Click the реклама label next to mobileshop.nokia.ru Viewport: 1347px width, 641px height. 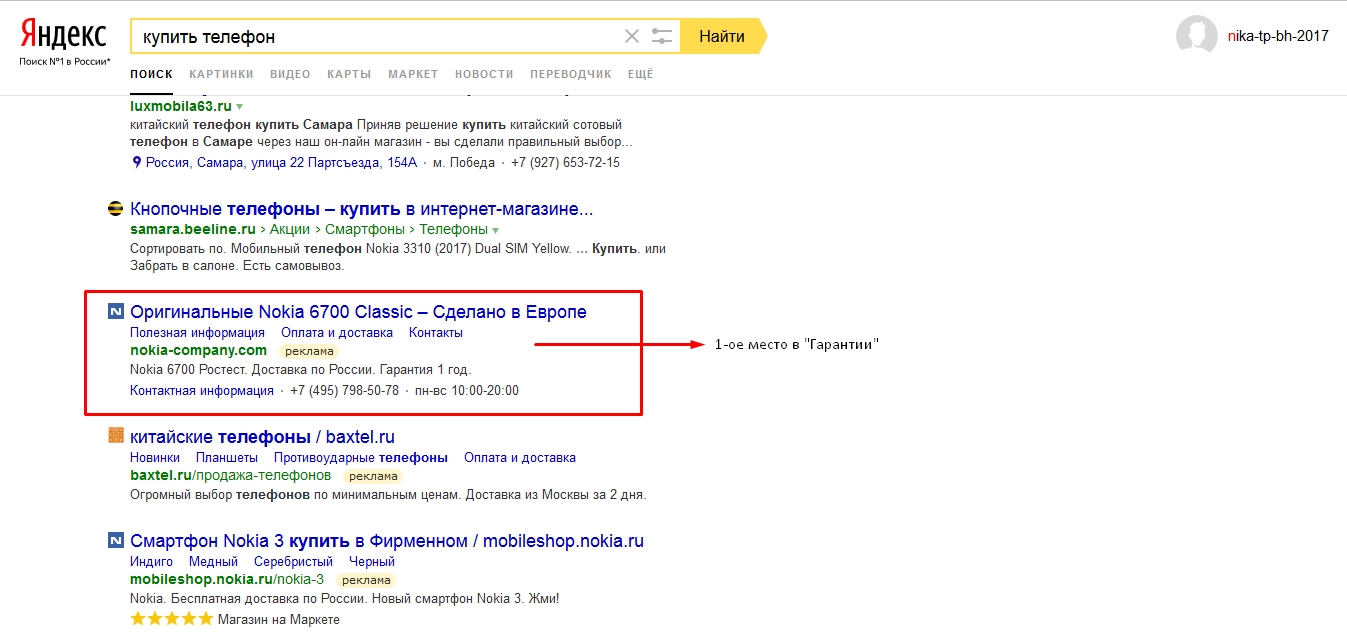(366, 580)
